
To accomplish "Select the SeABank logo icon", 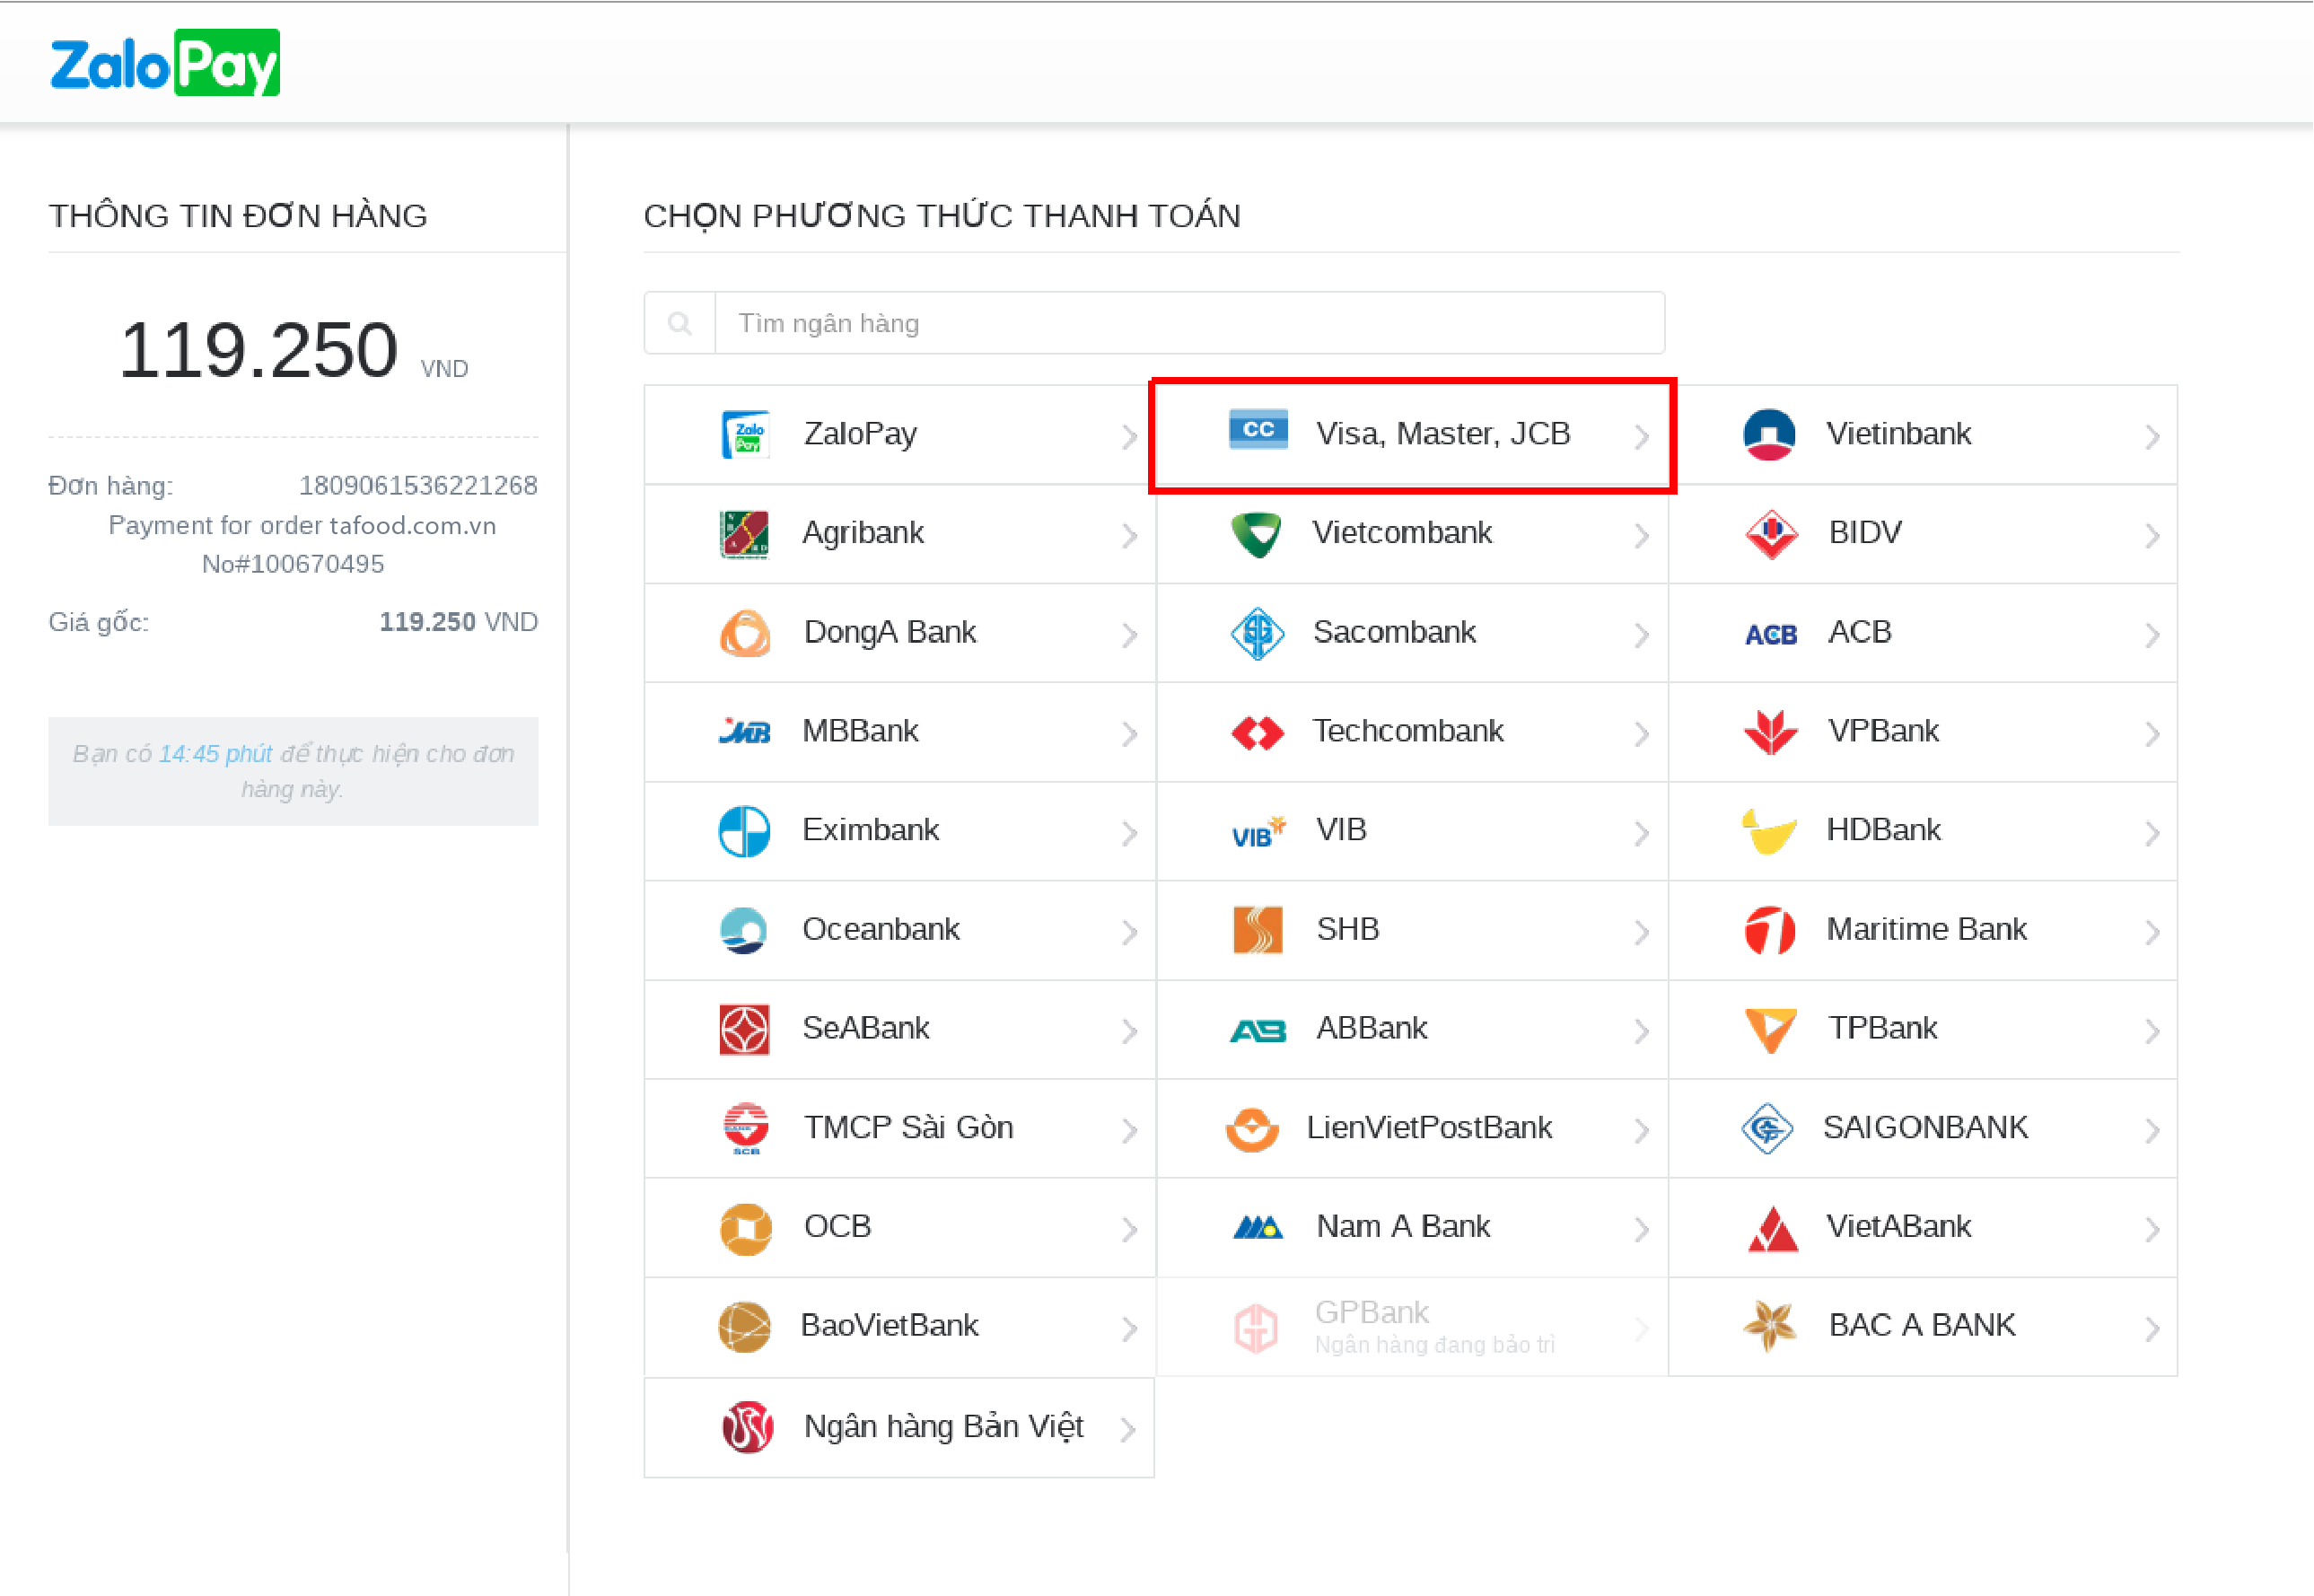I will tap(745, 1030).
